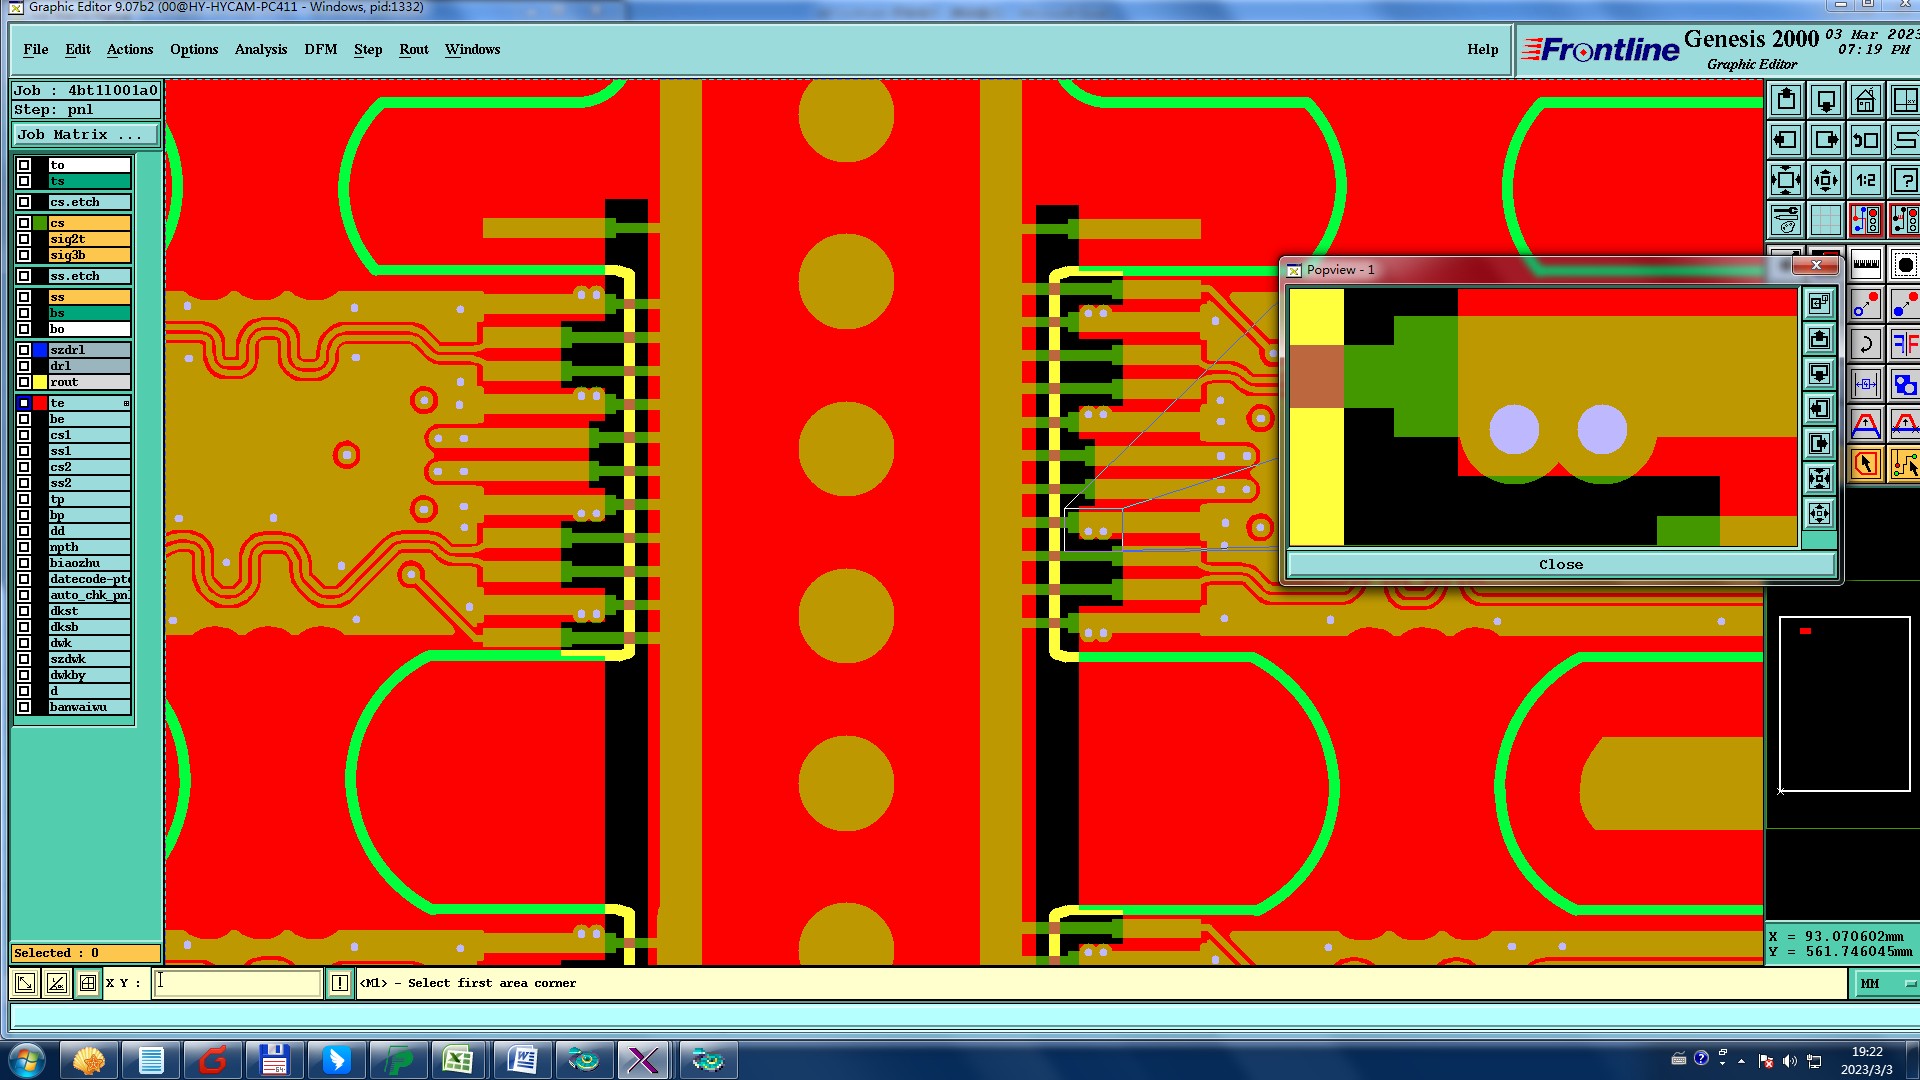1920x1080 pixels.
Task: Click the question mark help icon
Action: (1904, 180)
